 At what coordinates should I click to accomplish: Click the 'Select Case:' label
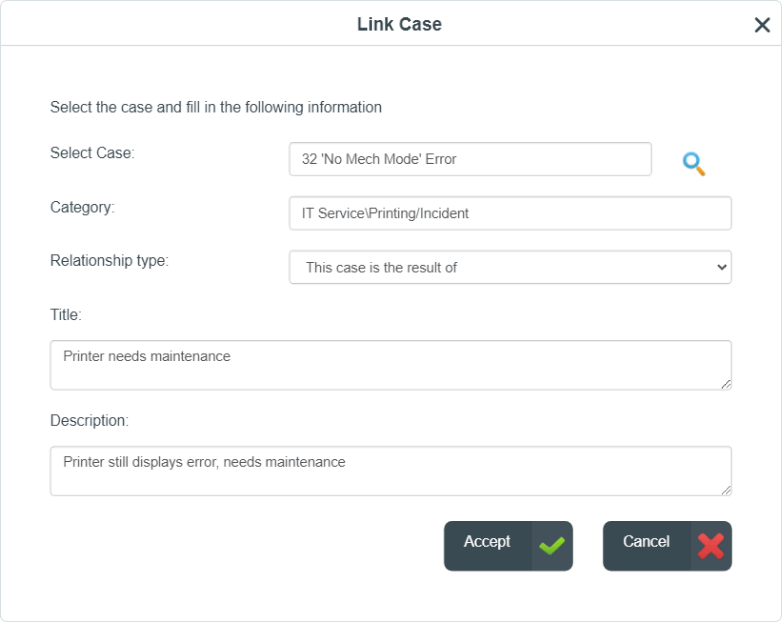pos(92,153)
